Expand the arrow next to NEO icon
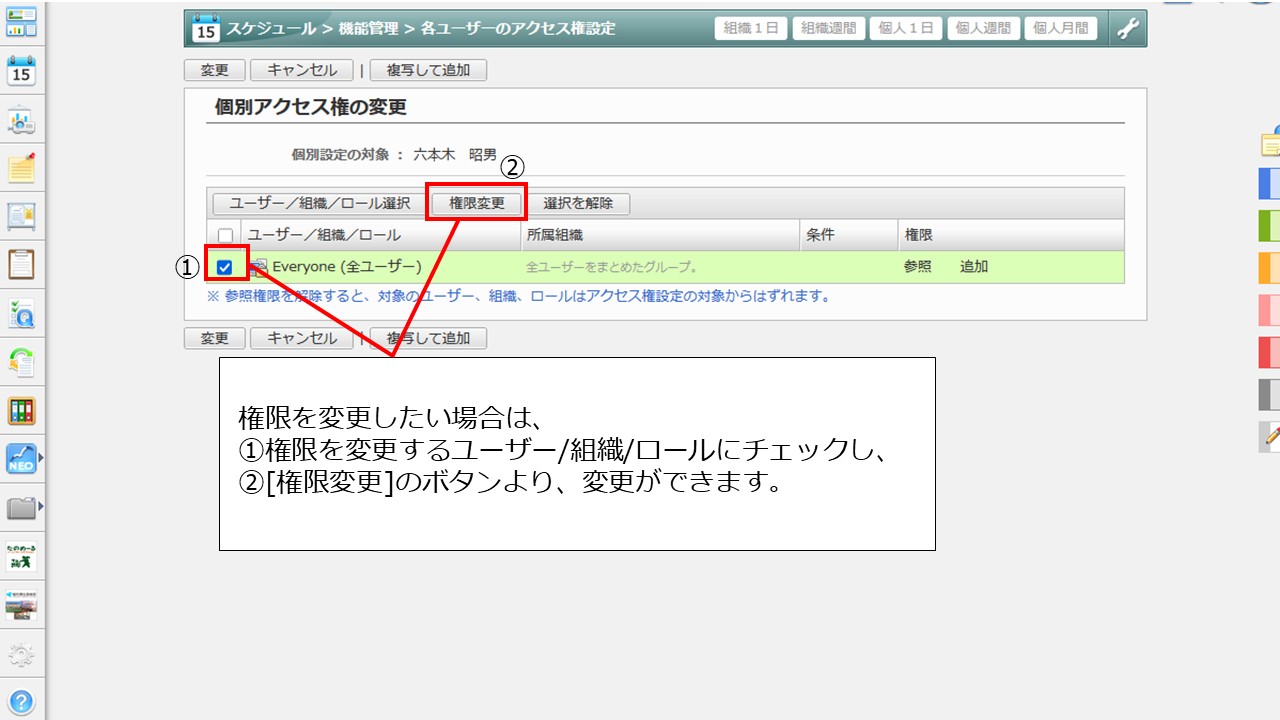 pyautogui.click(x=41, y=458)
